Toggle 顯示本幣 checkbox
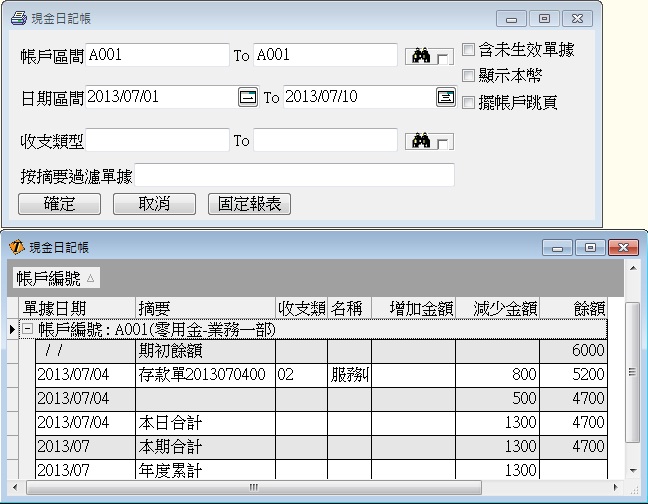This screenshot has height=504, width=648. 468,75
